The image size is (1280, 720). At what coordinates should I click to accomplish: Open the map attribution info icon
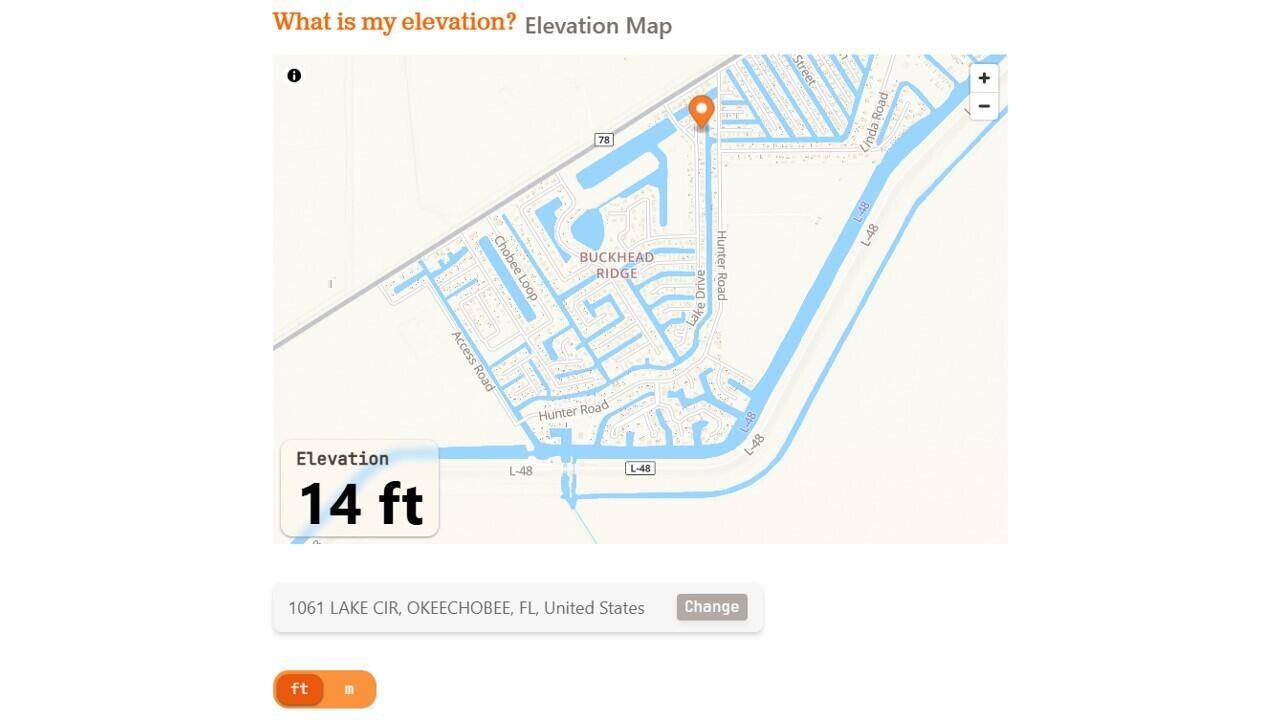(294, 75)
